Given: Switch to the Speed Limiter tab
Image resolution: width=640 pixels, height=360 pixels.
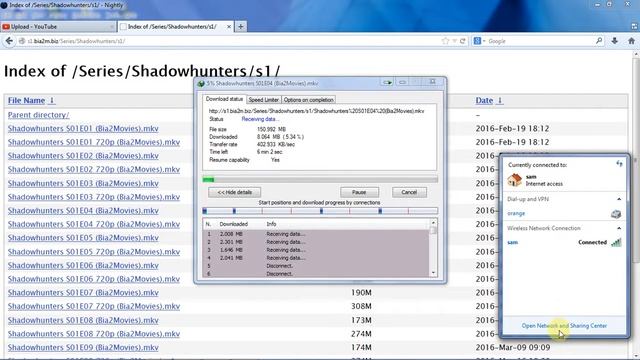Looking at the screenshot, I should pos(263,100).
